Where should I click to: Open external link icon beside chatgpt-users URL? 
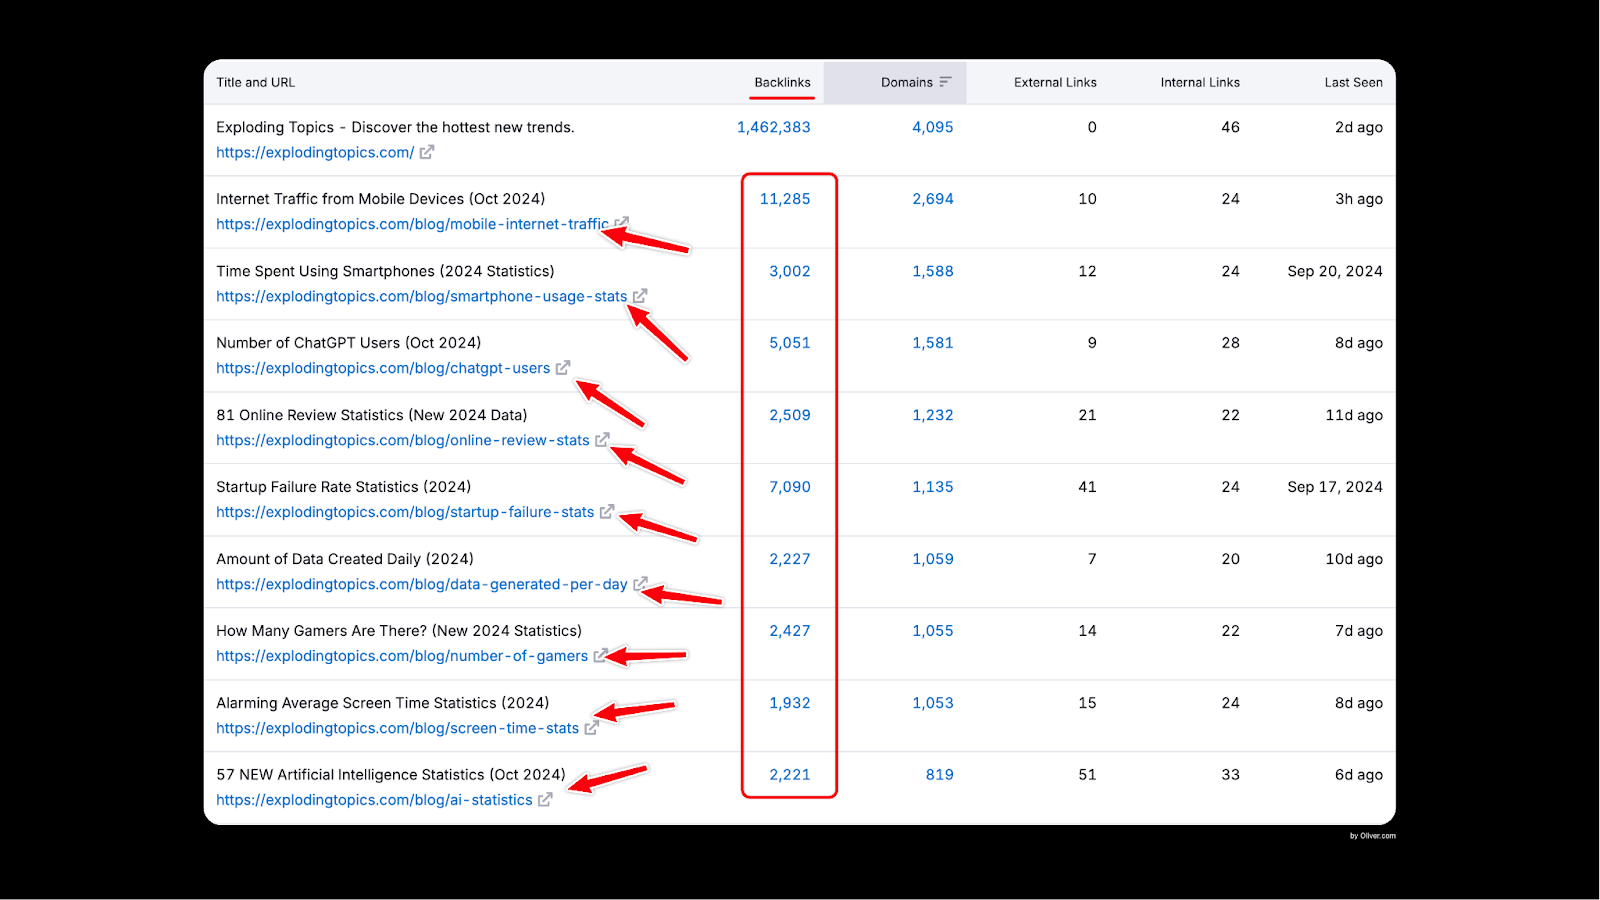563,368
